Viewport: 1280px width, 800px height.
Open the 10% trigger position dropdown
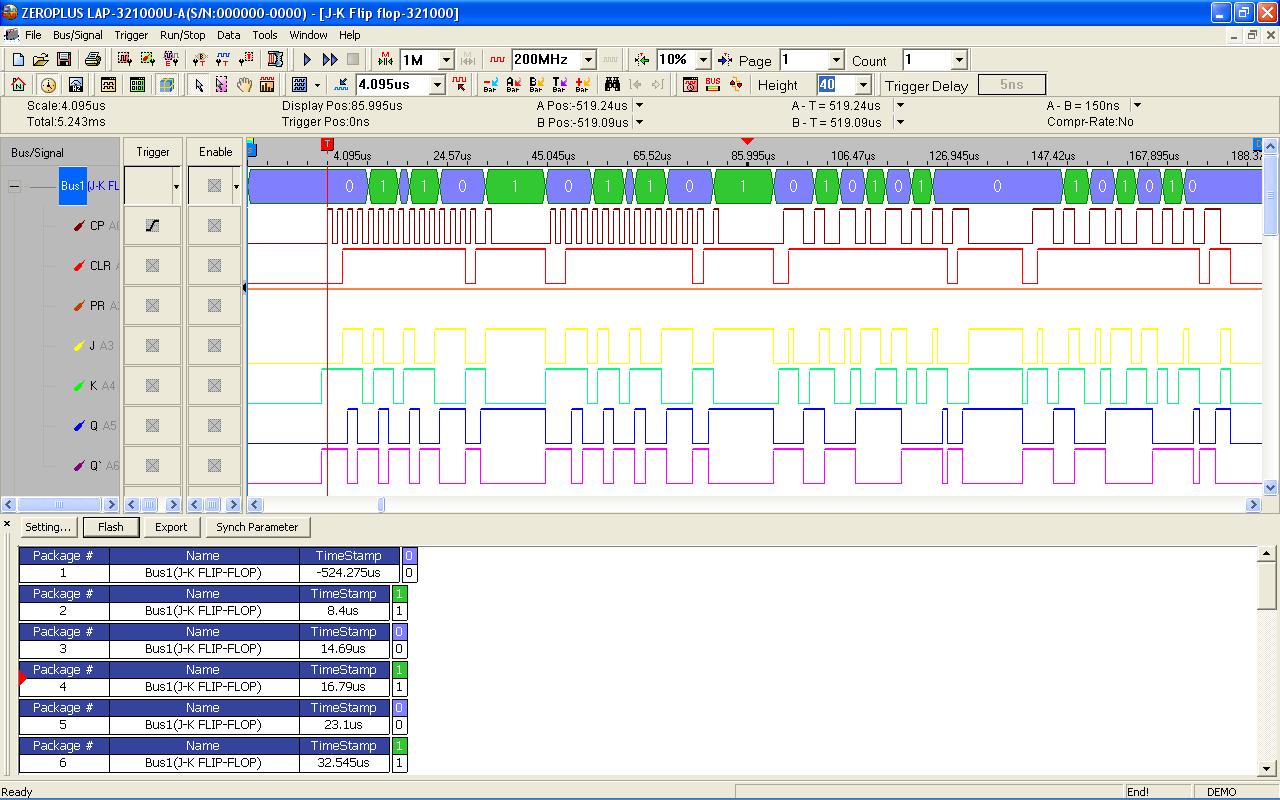703,60
